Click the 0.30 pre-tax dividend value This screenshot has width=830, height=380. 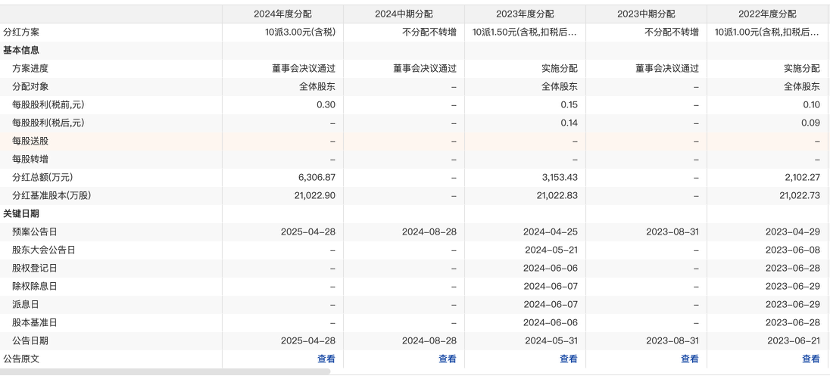coord(326,105)
